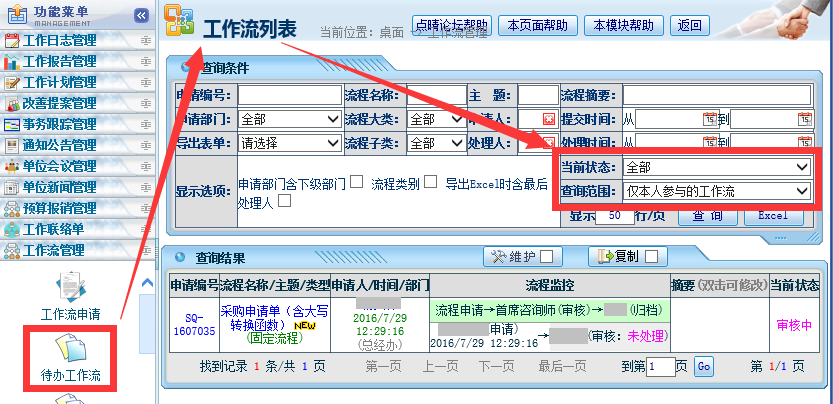Click the 流程摘要 text input field
This screenshot has height=404, width=833.
(718, 95)
